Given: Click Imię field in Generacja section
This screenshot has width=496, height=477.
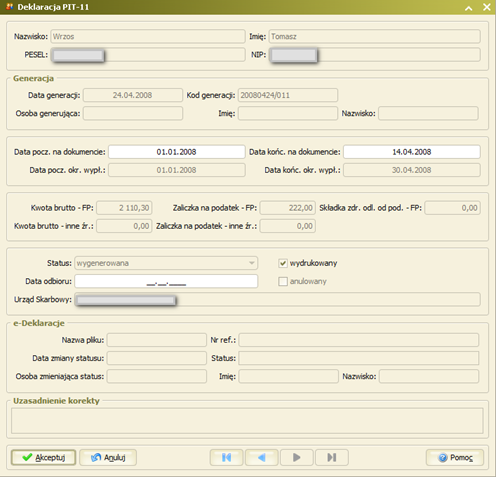Looking at the screenshot, I should pyautogui.click(x=288, y=113).
